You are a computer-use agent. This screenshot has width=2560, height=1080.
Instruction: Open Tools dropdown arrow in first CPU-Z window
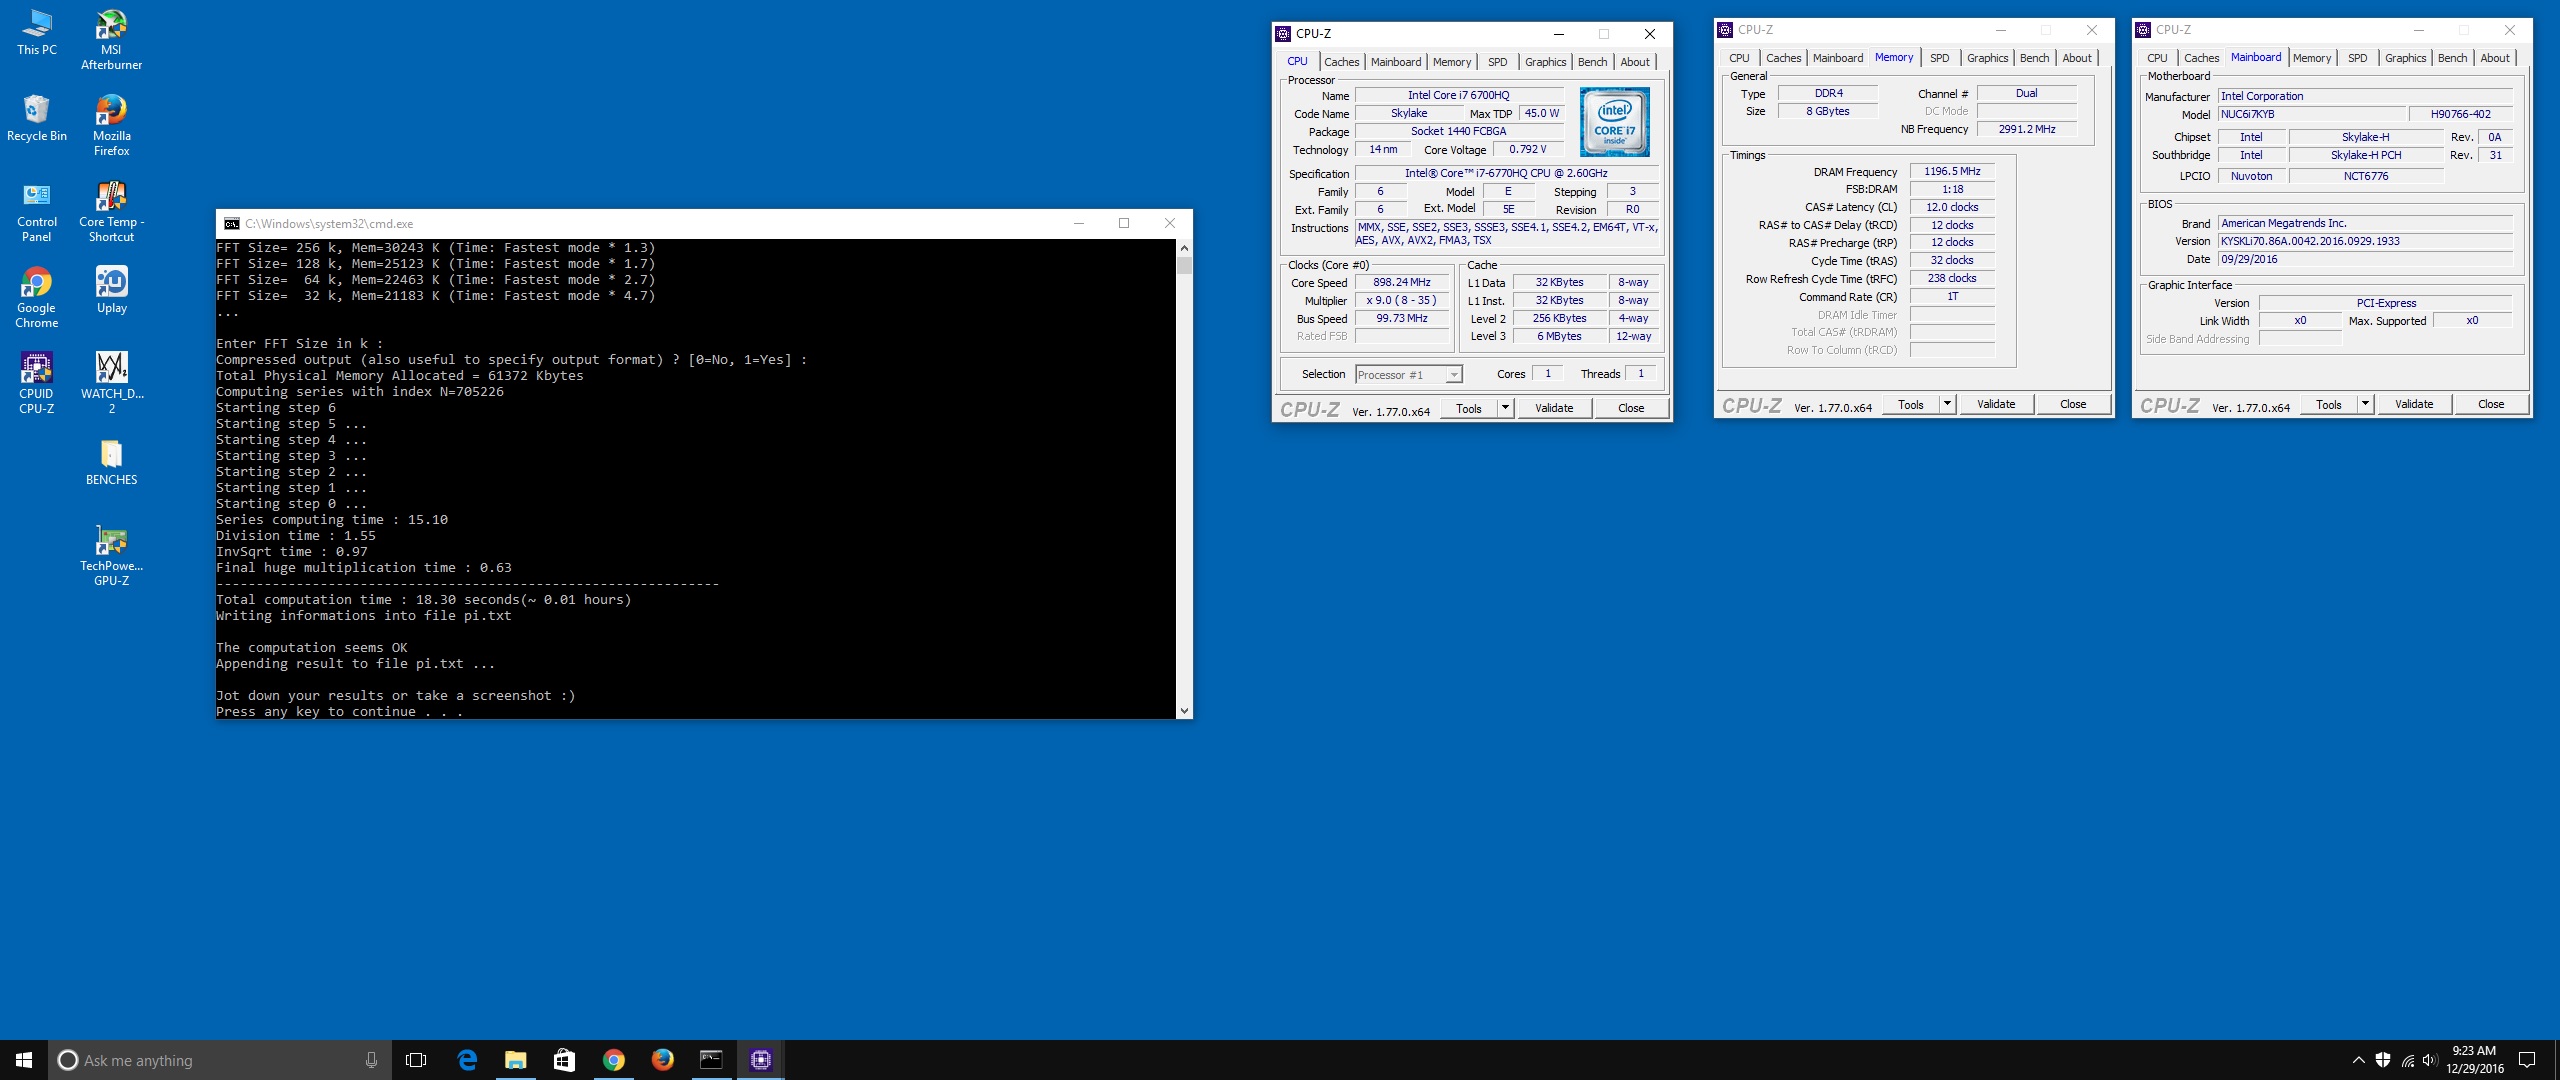tap(1505, 408)
